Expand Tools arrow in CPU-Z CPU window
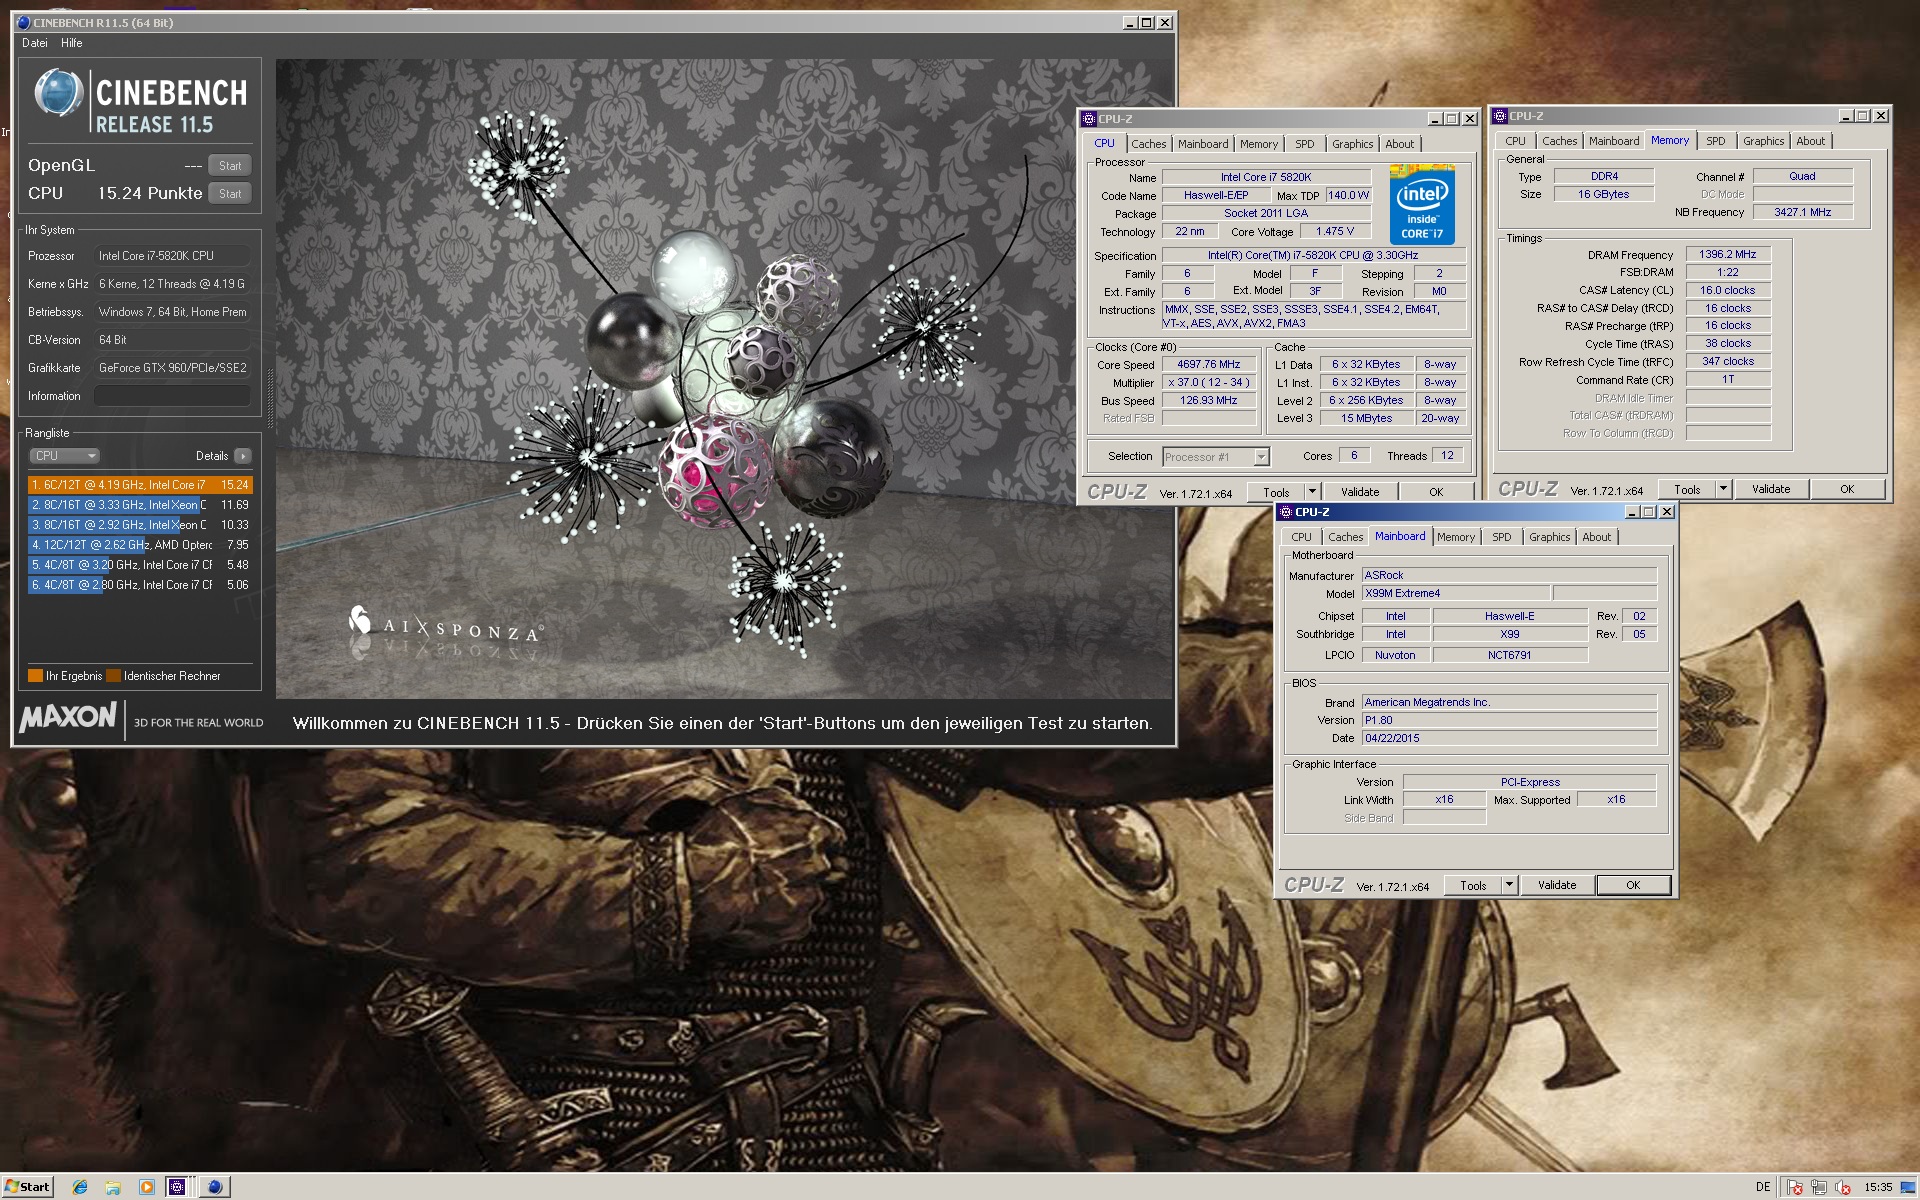Image resolution: width=1920 pixels, height=1200 pixels. (1312, 491)
